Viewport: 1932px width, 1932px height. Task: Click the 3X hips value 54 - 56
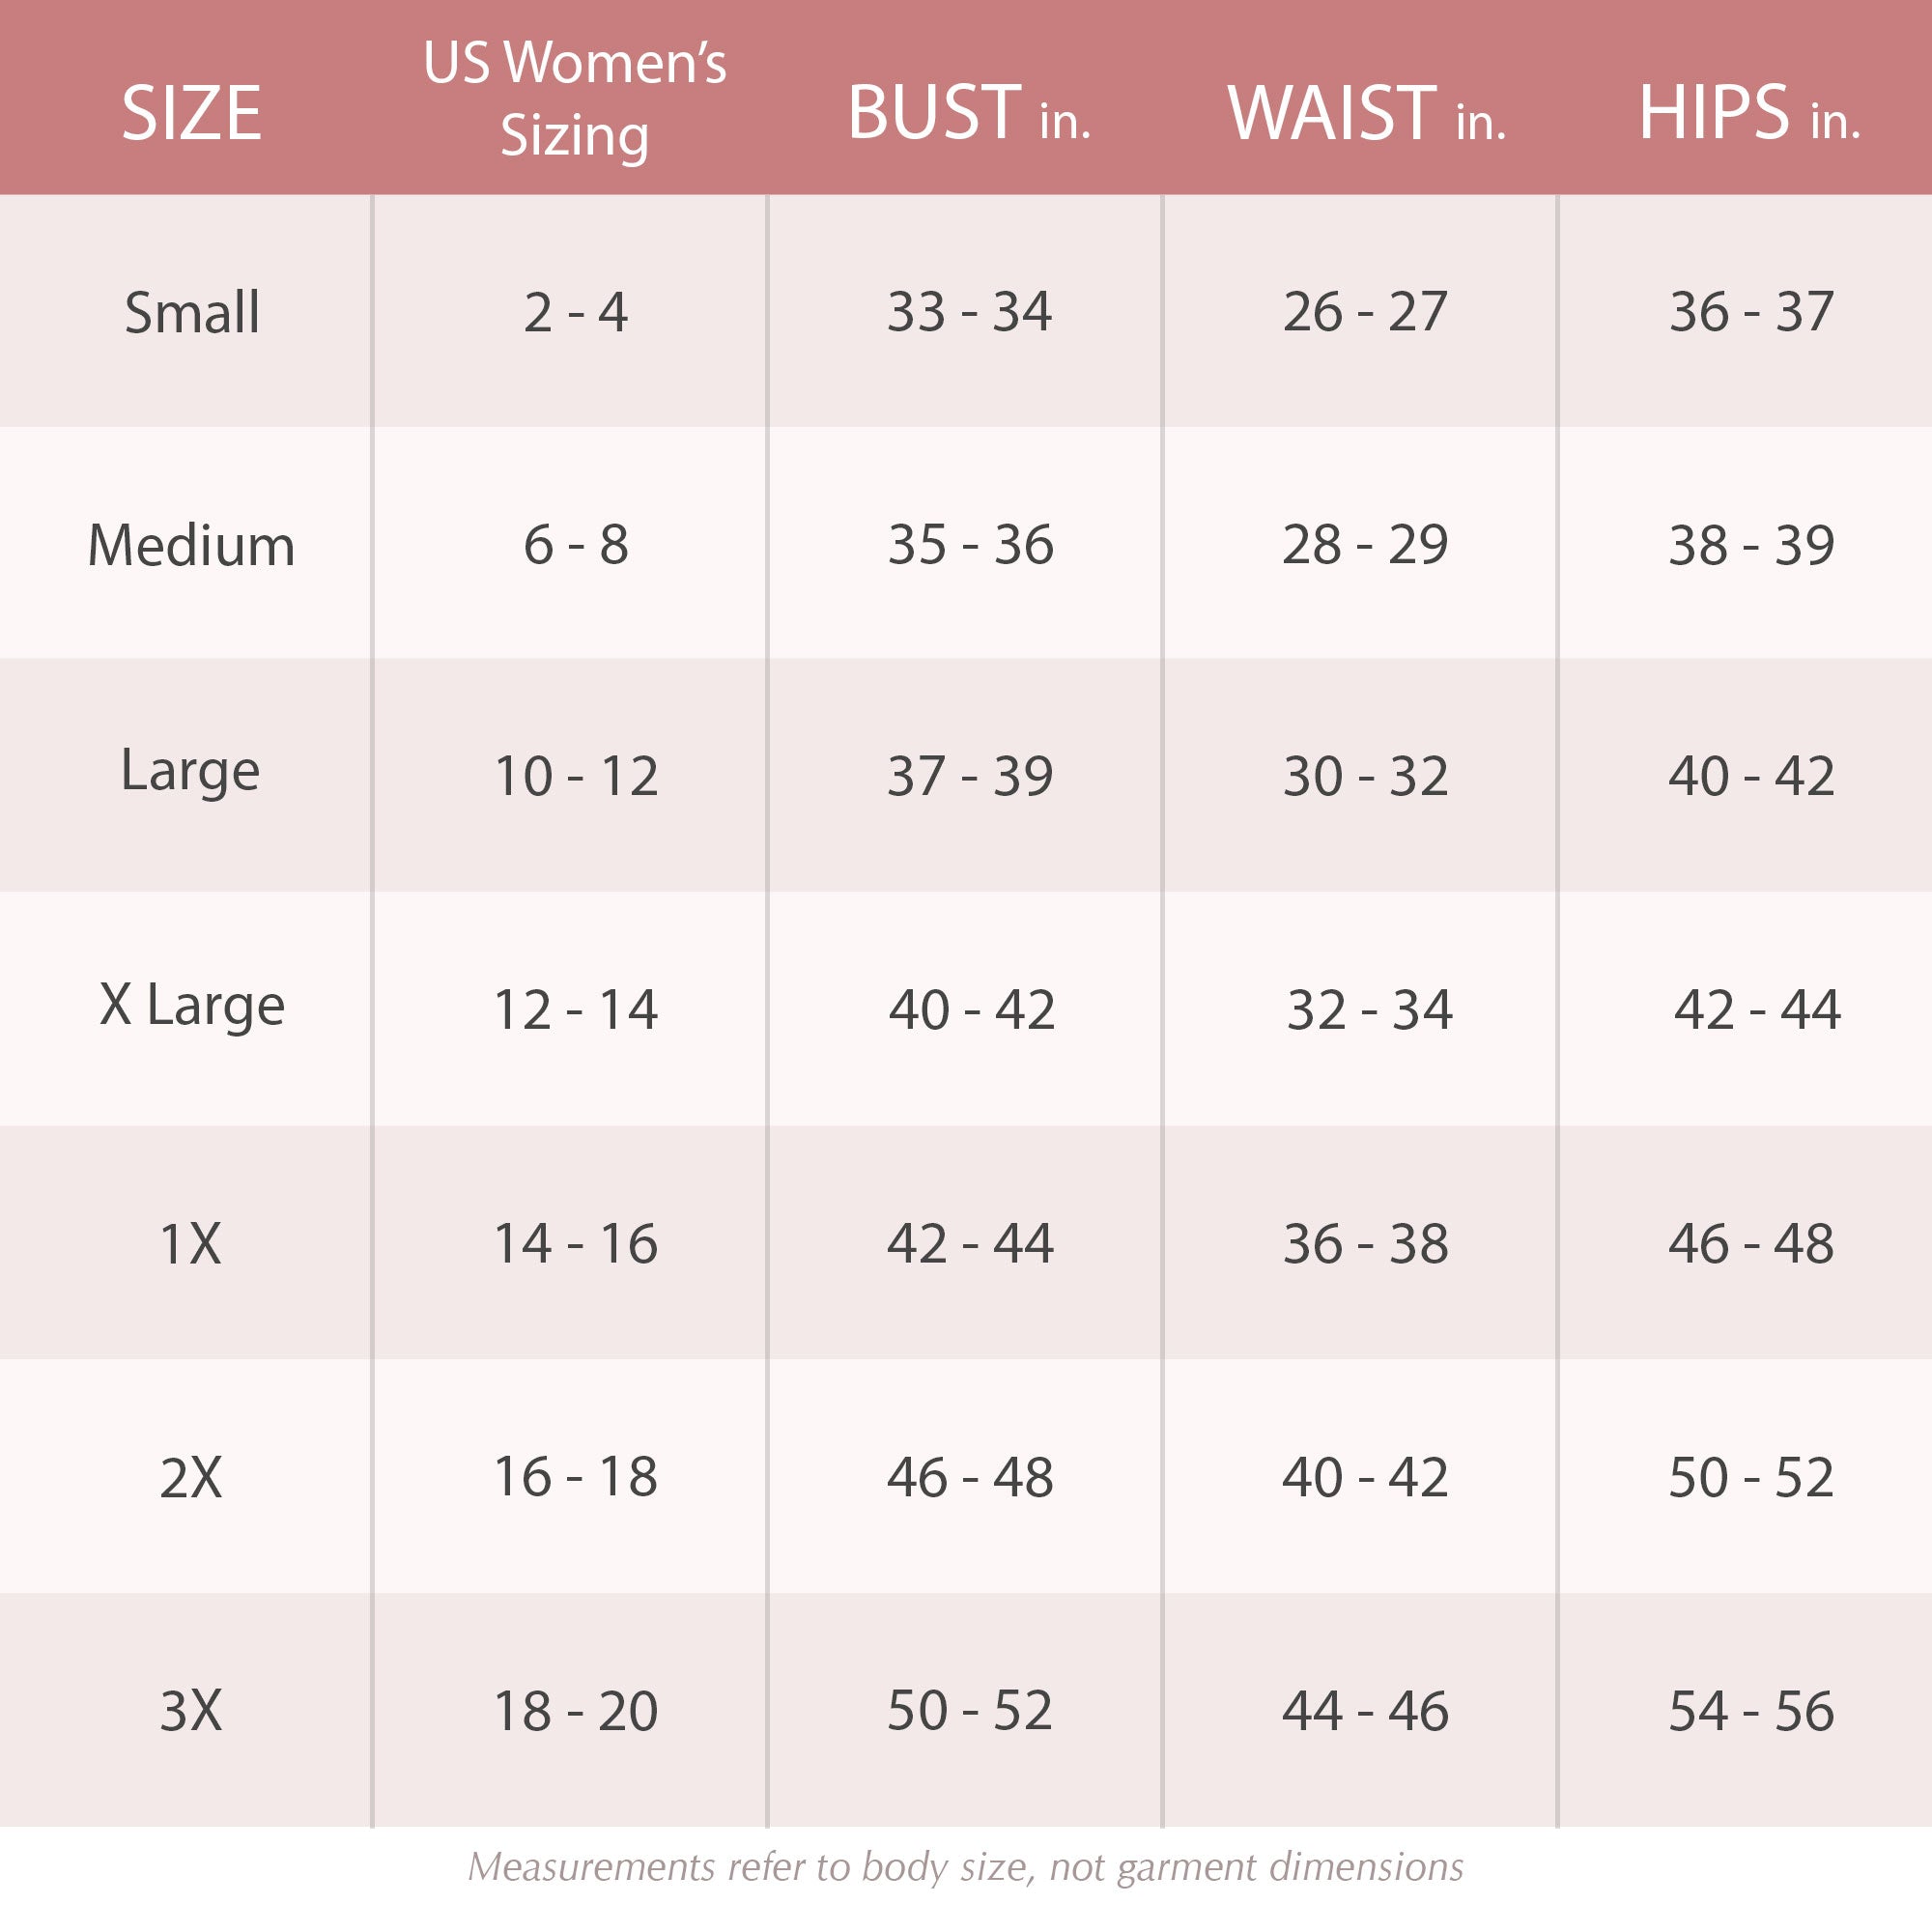click(x=1751, y=1711)
